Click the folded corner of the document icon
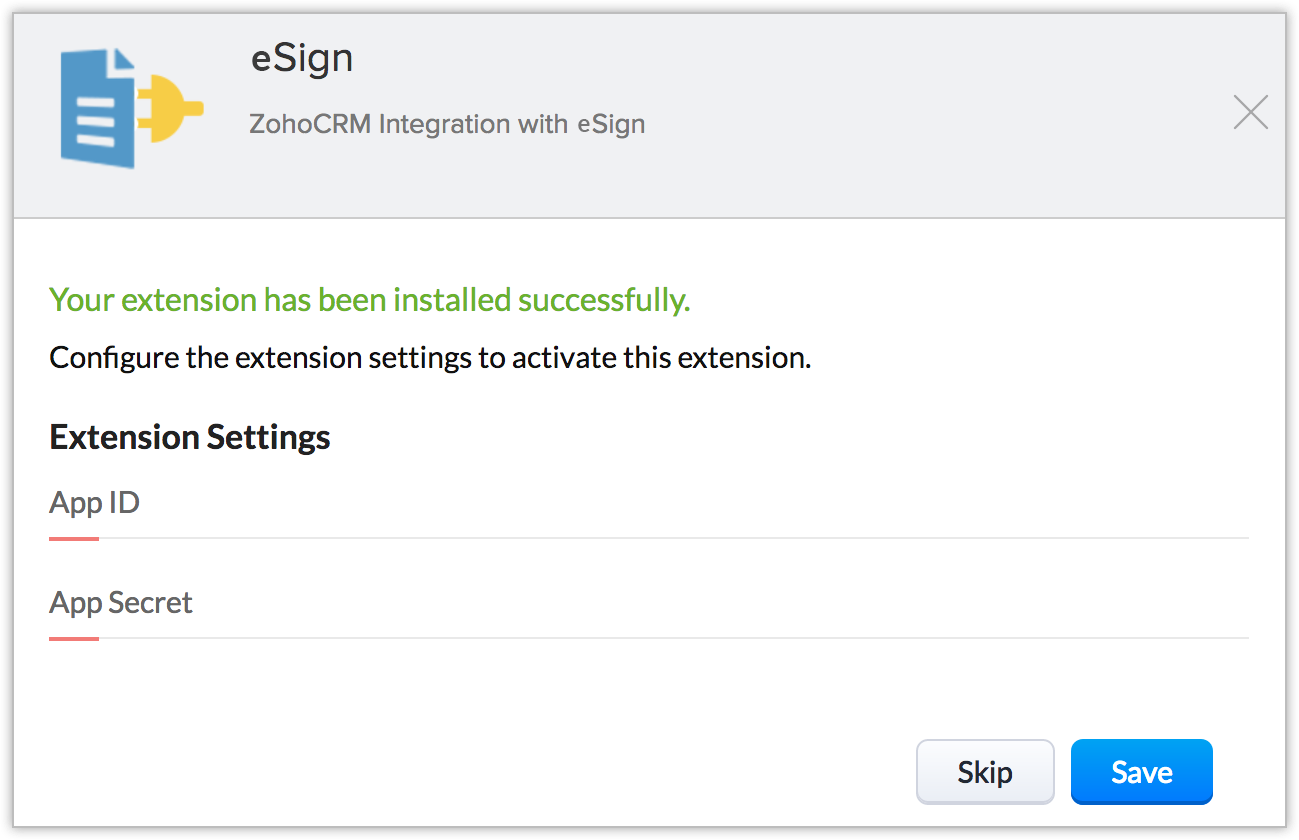The height and width of the screenshot is (840, 1299). coord(123,60)
